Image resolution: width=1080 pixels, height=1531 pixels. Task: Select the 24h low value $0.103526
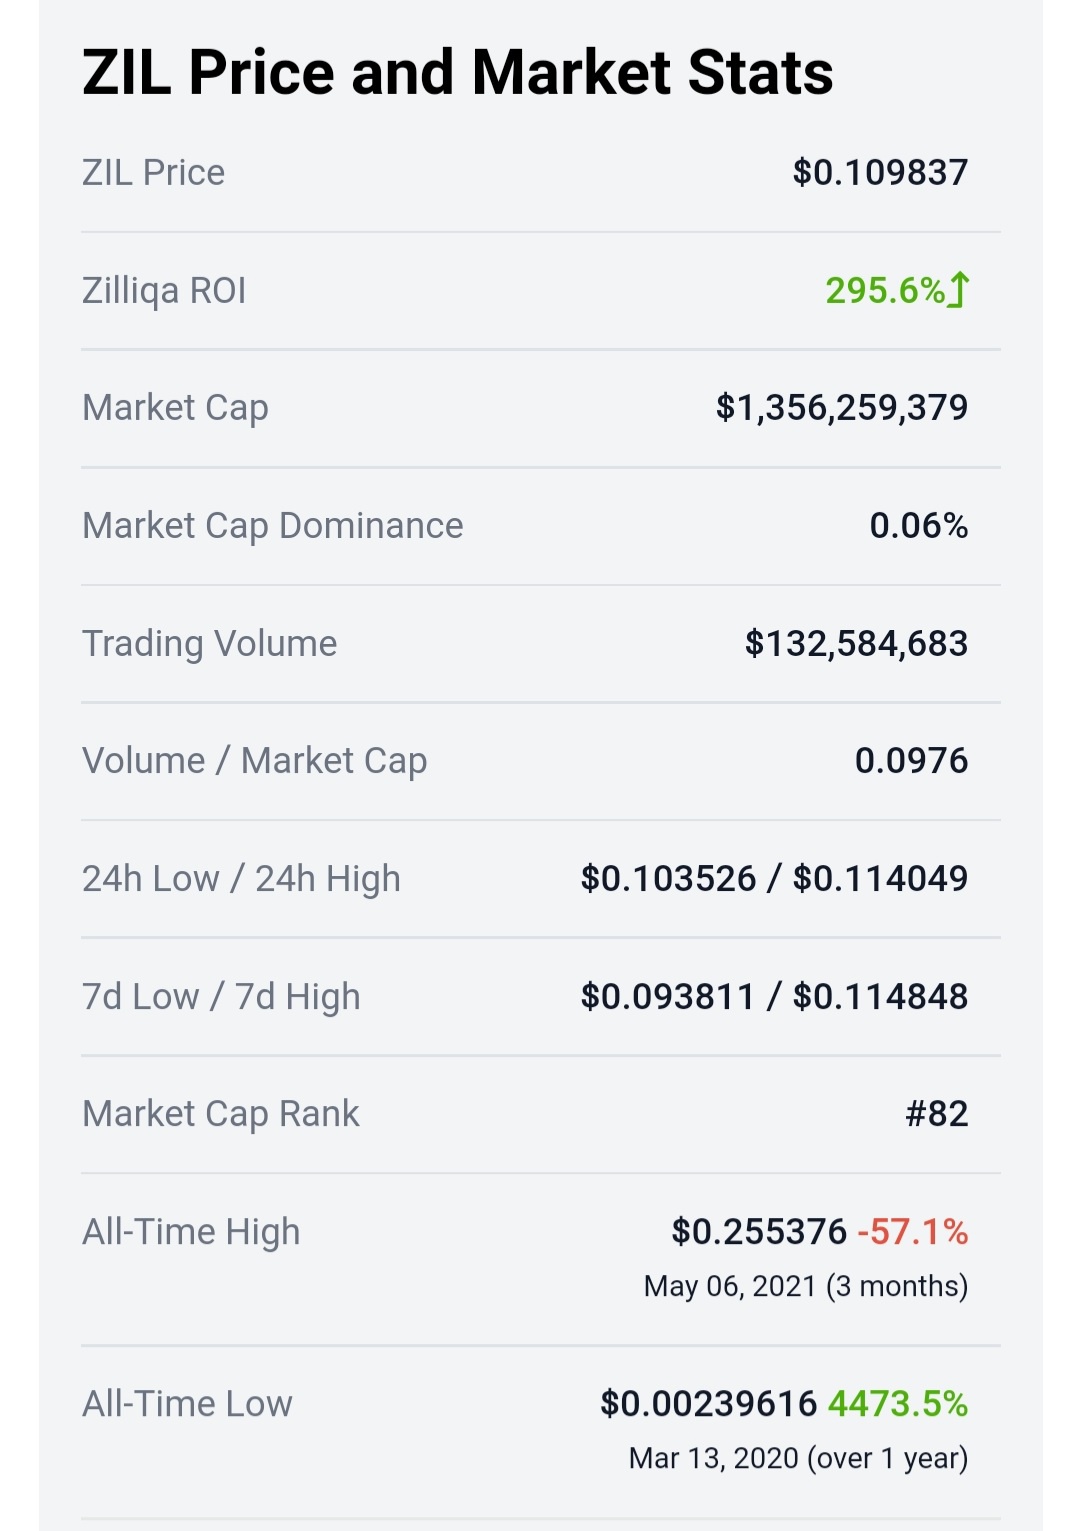point(669,878)
